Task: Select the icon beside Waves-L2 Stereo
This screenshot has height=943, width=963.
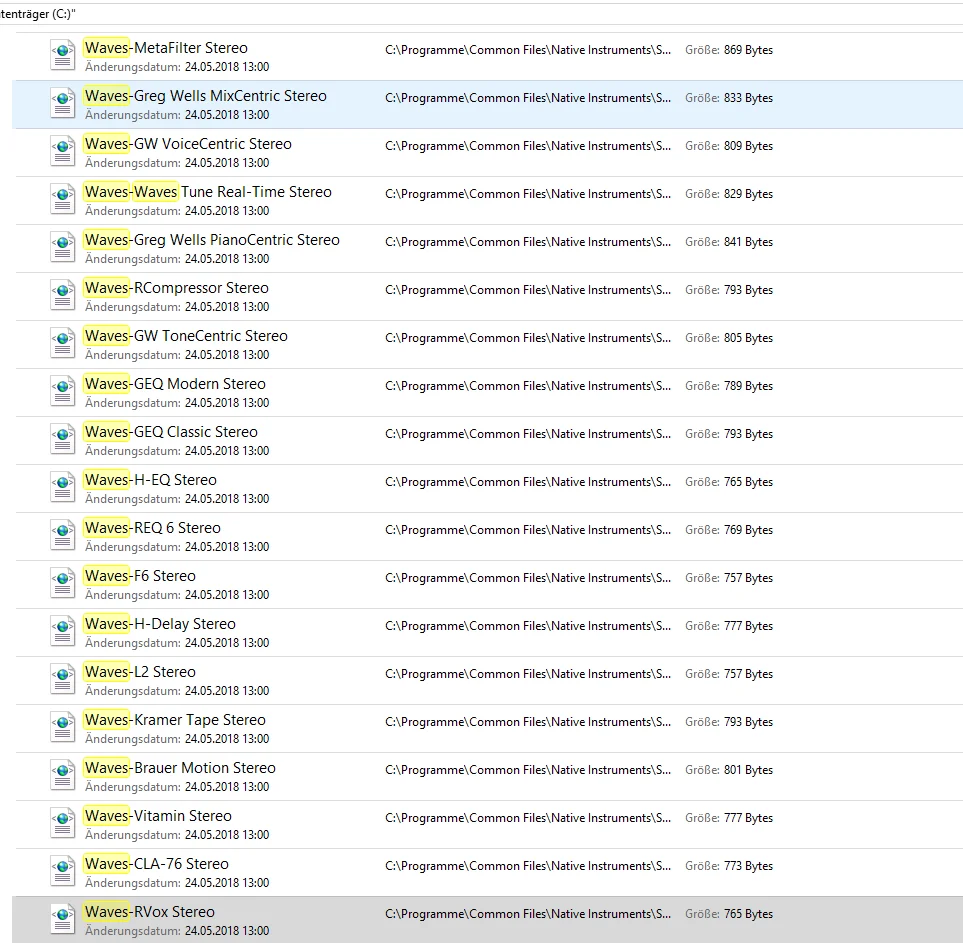Action: (63, 679)
